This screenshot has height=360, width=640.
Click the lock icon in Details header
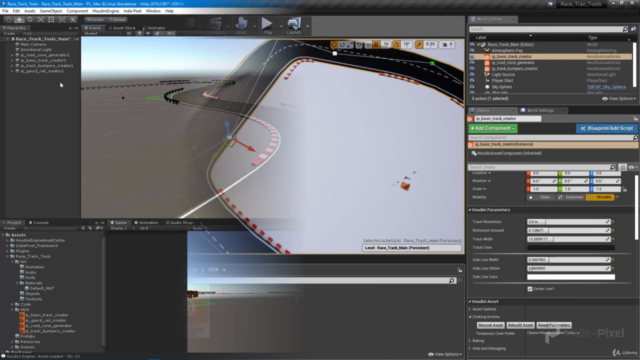click(636, 118)
